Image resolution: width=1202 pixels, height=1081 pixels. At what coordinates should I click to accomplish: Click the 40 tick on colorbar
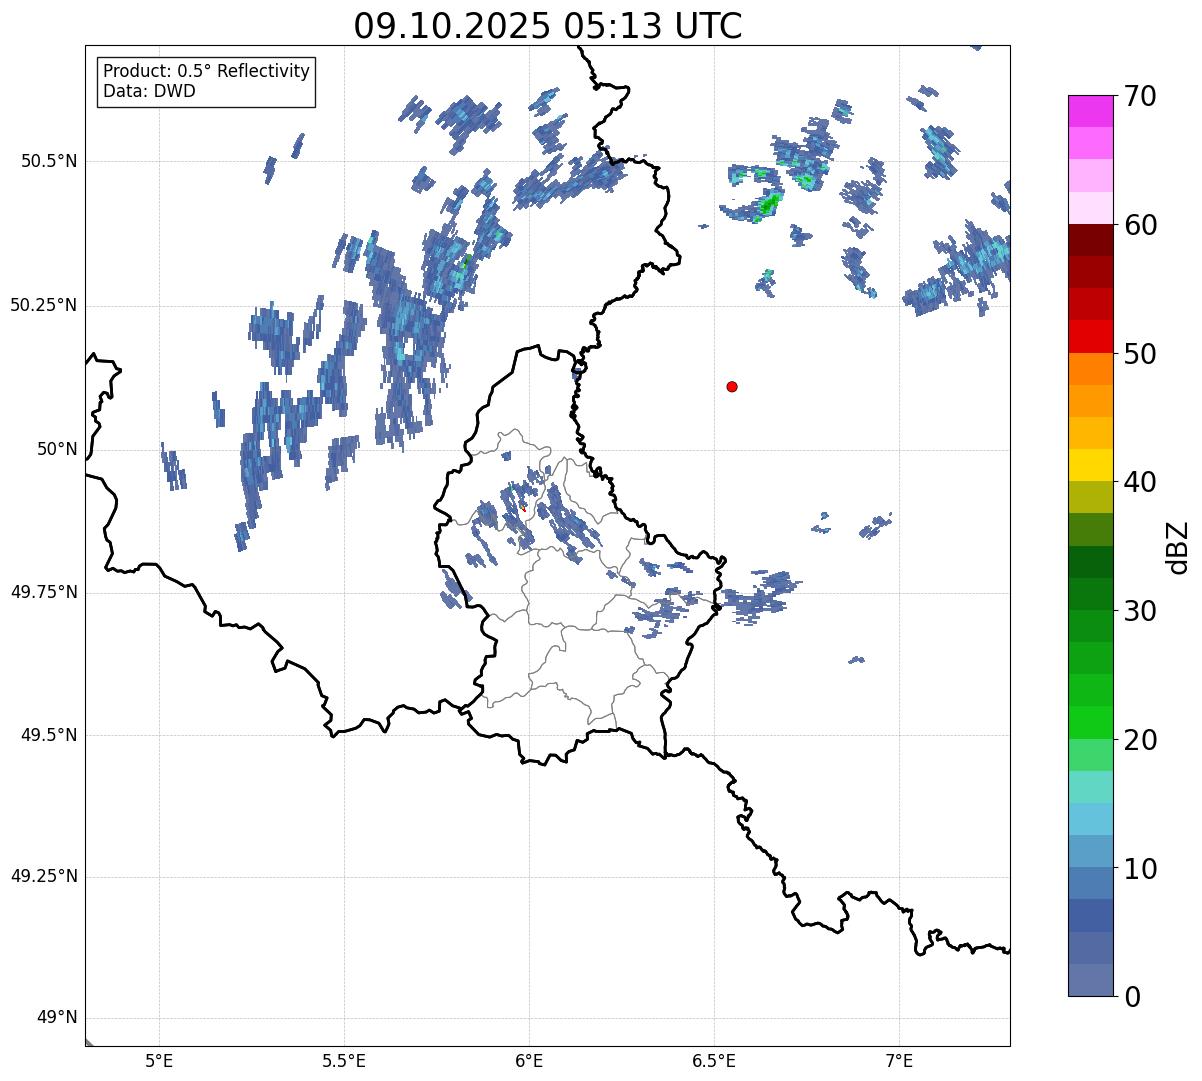point(1140,482)
